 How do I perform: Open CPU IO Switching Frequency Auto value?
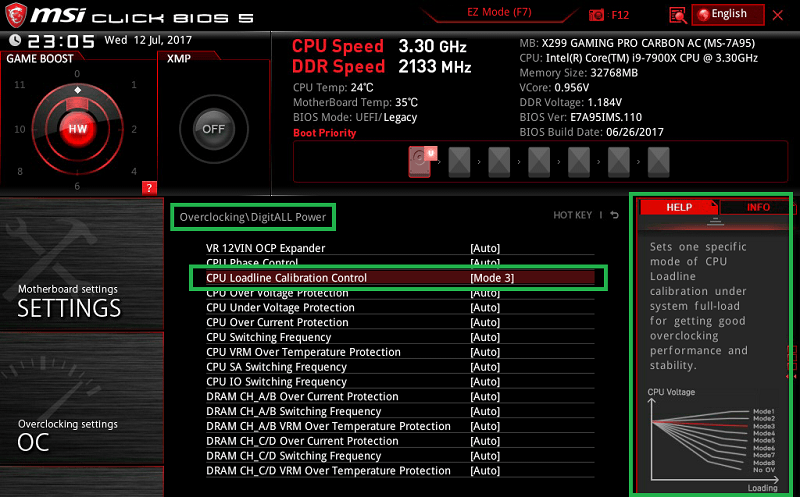[485, 381]
